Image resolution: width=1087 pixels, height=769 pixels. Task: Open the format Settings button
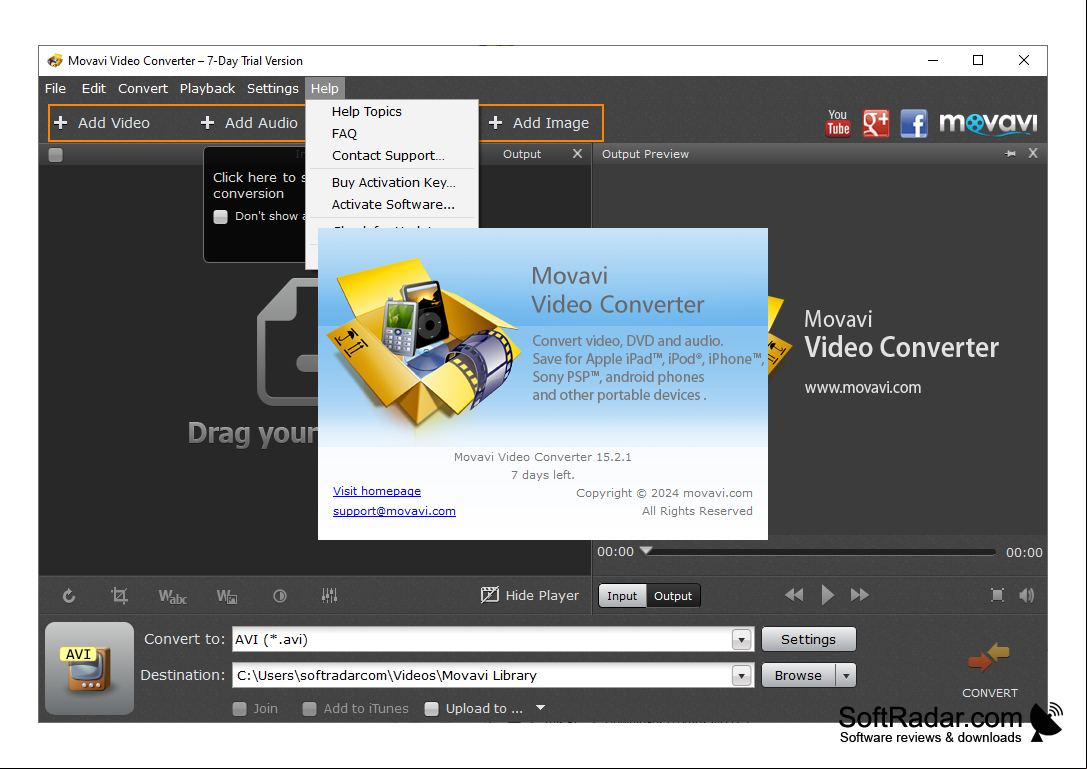click(x=808, y=639)
